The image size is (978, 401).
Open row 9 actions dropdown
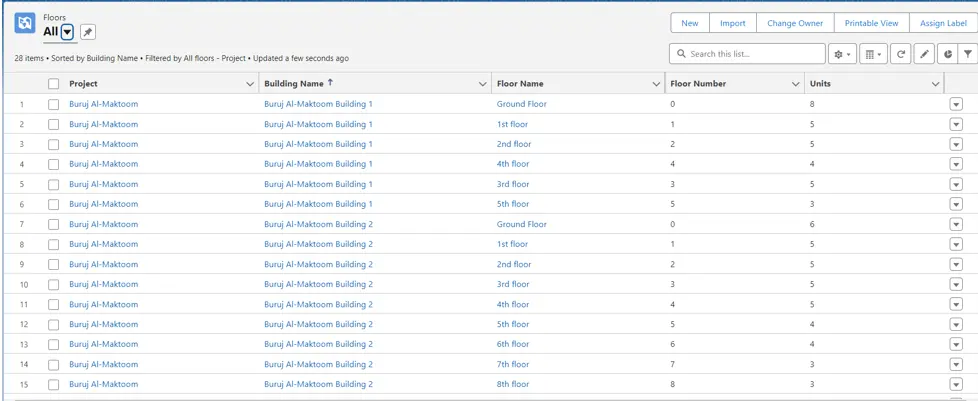point(956,264)
